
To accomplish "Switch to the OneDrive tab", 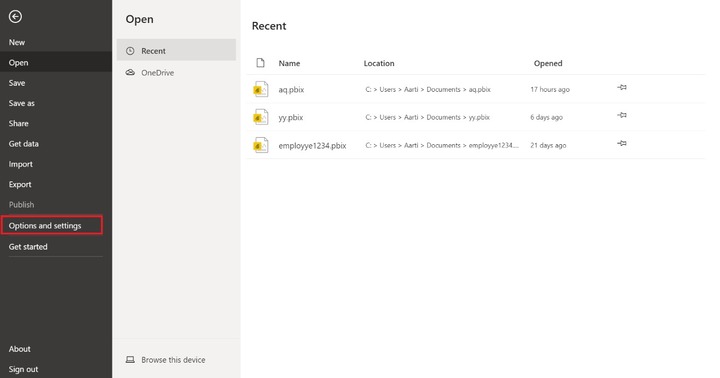I will [176, 73].
